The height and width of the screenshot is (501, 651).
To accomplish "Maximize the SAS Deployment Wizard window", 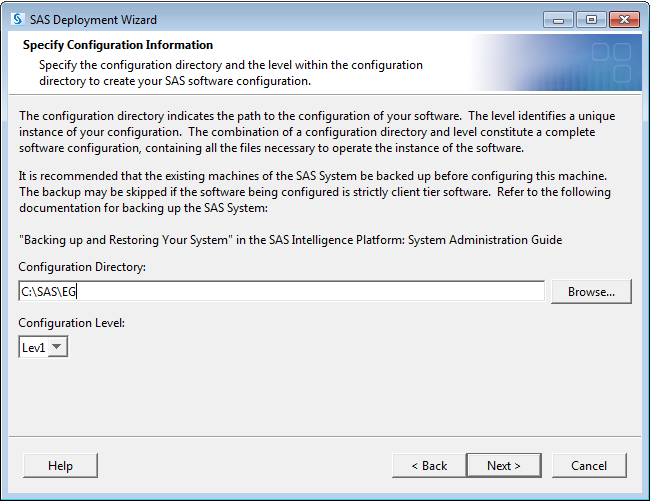I will 590,19.
